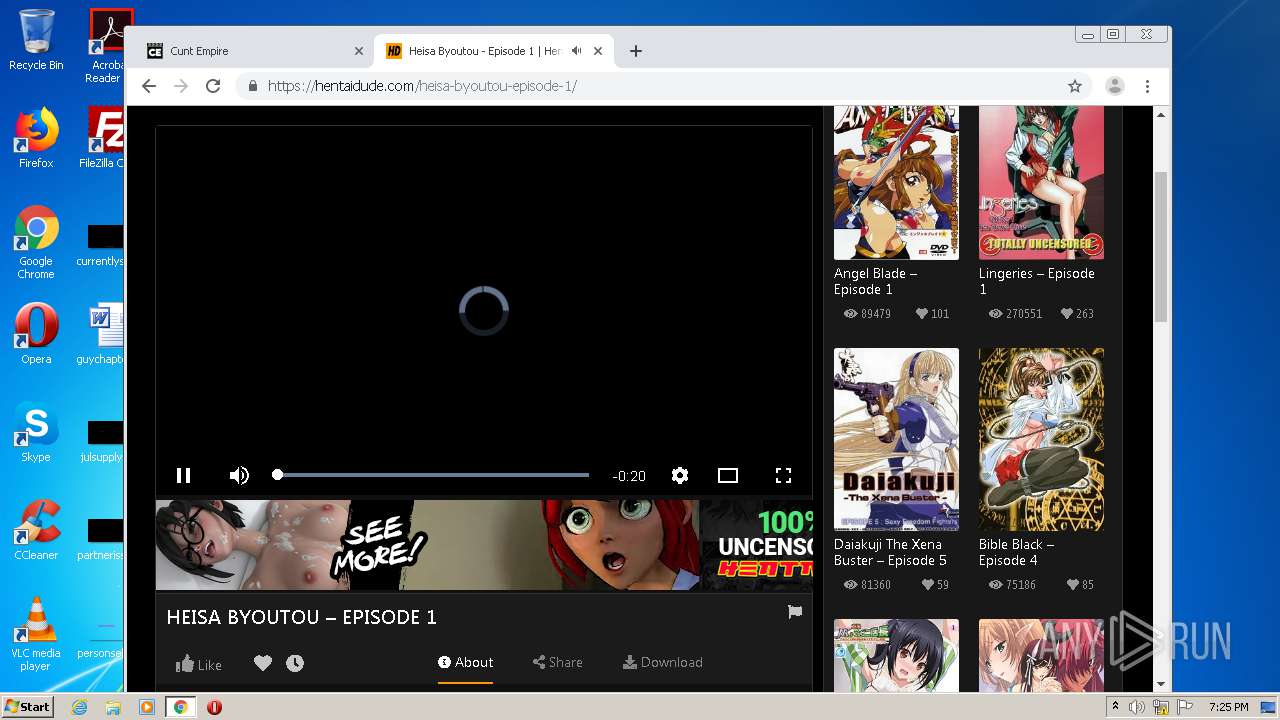Open Angel Blade – Episode 1 link
The image size is (1280, 720).
click(875, 281)
